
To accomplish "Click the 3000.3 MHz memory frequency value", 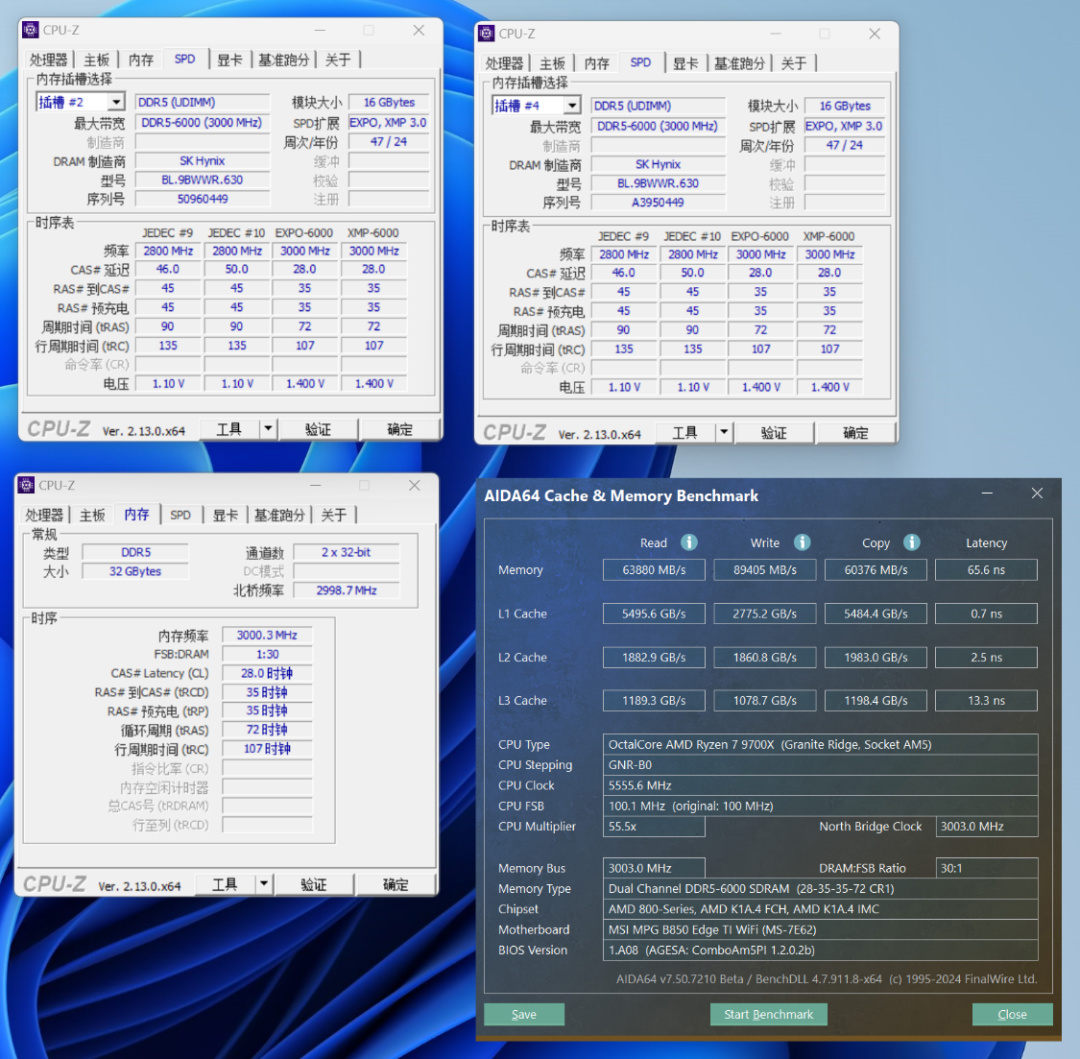I will 267,635.
